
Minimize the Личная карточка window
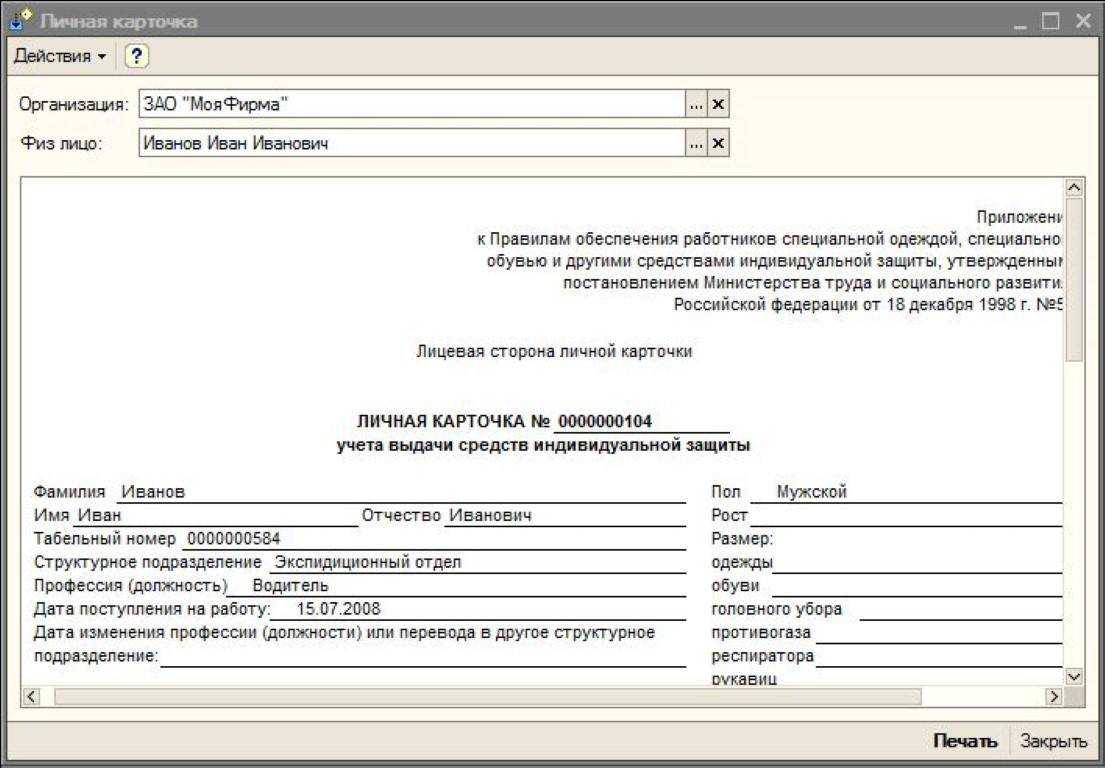click(x=1021, y=20)
